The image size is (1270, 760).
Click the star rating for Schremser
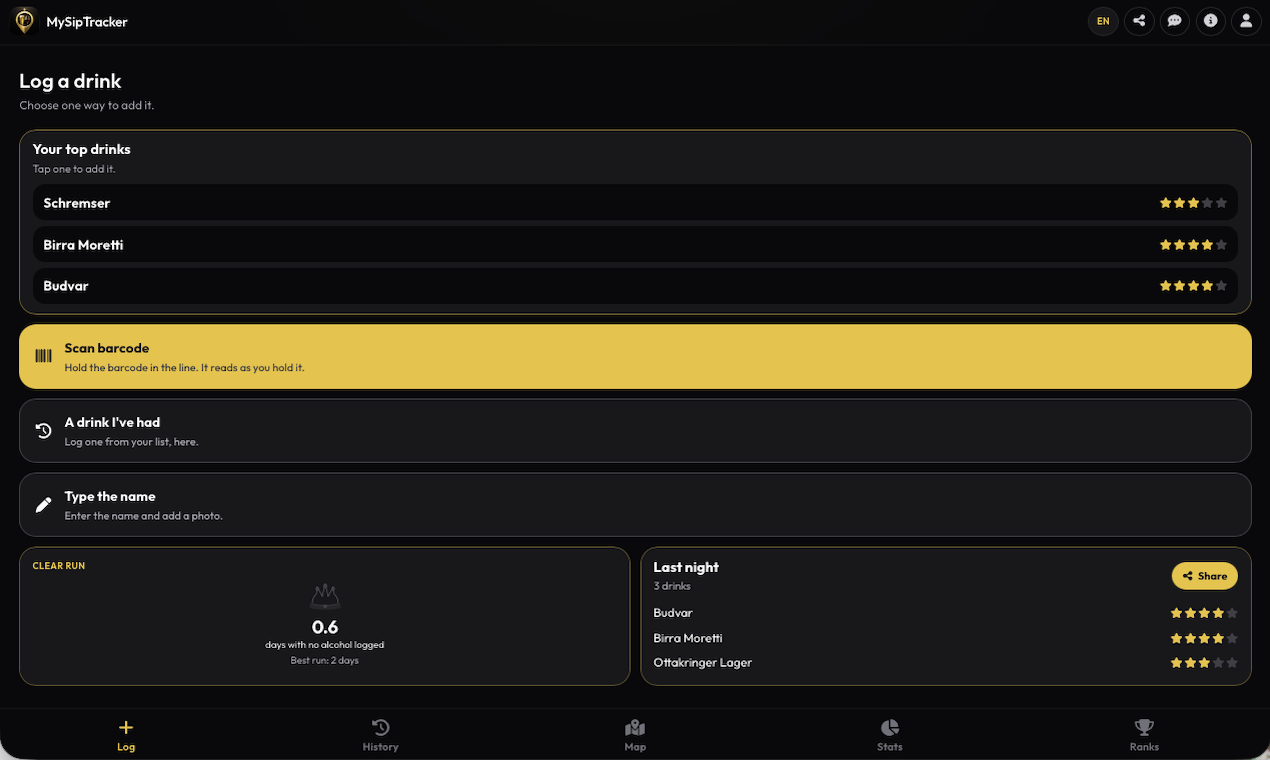1193,203
